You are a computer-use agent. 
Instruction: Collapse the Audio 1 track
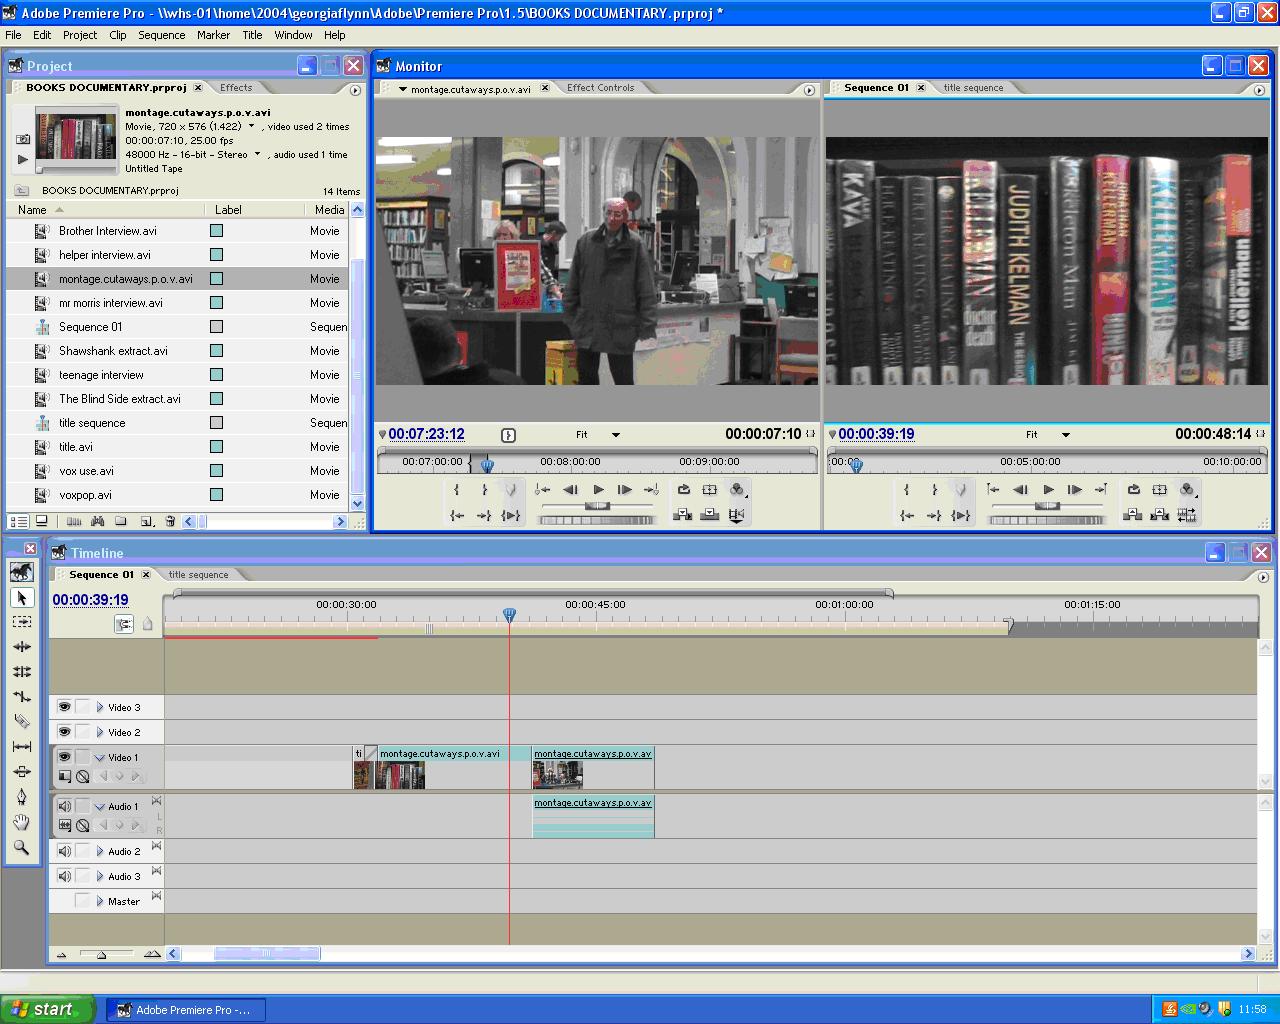100,806
